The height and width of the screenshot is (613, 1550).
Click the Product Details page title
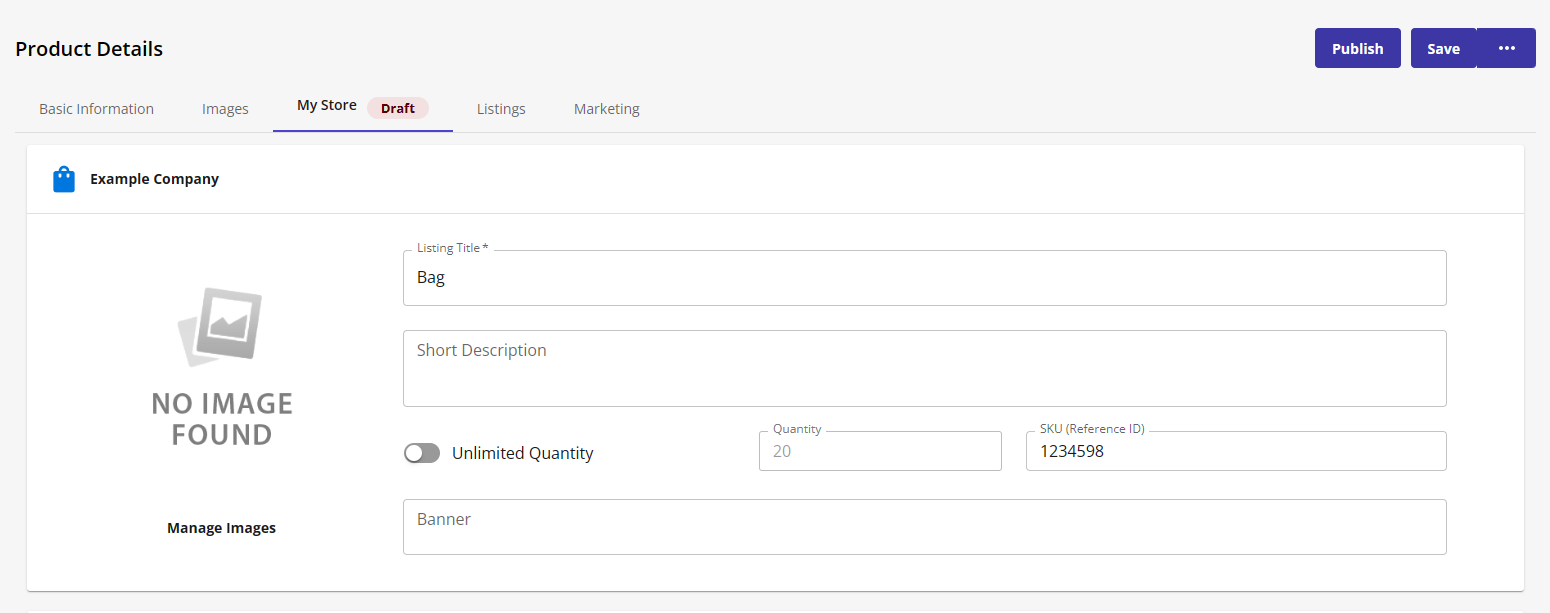pos(88,48)
